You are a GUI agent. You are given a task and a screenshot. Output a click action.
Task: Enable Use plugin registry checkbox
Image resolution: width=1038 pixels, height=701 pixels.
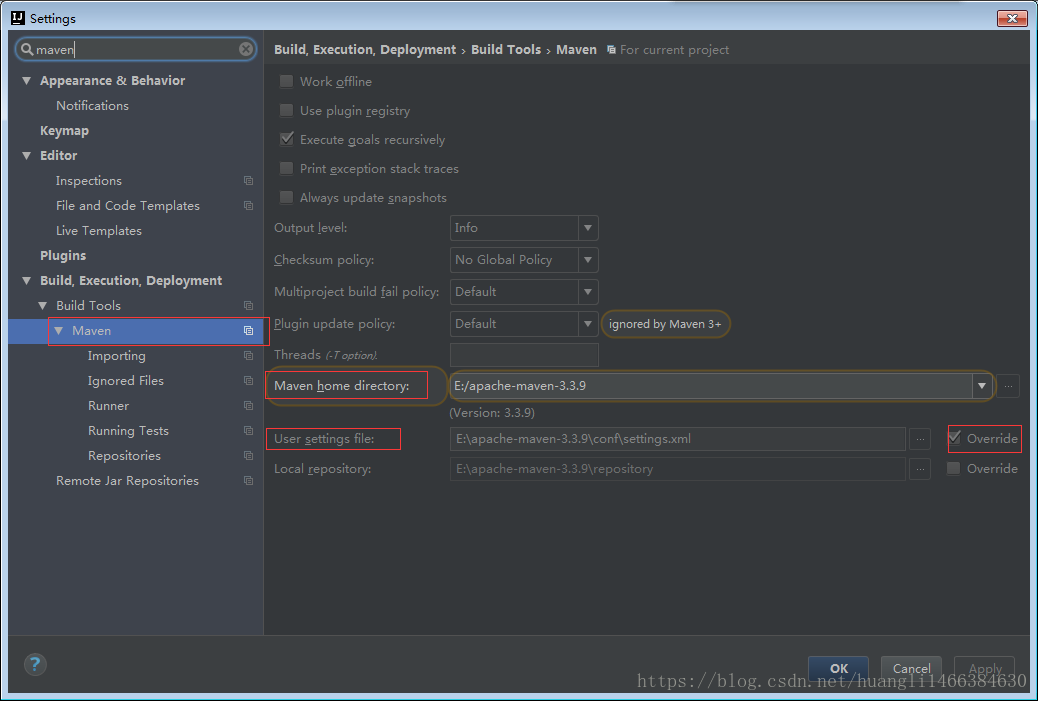(x=286, y=111)
